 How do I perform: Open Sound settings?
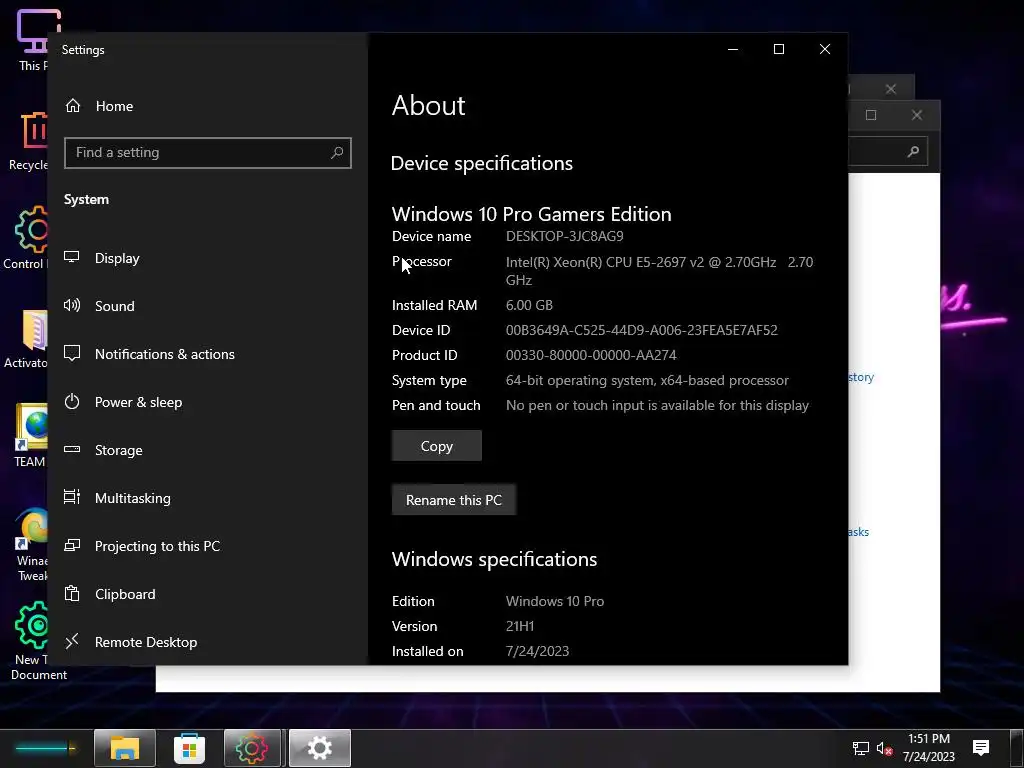tap(208, 306)
